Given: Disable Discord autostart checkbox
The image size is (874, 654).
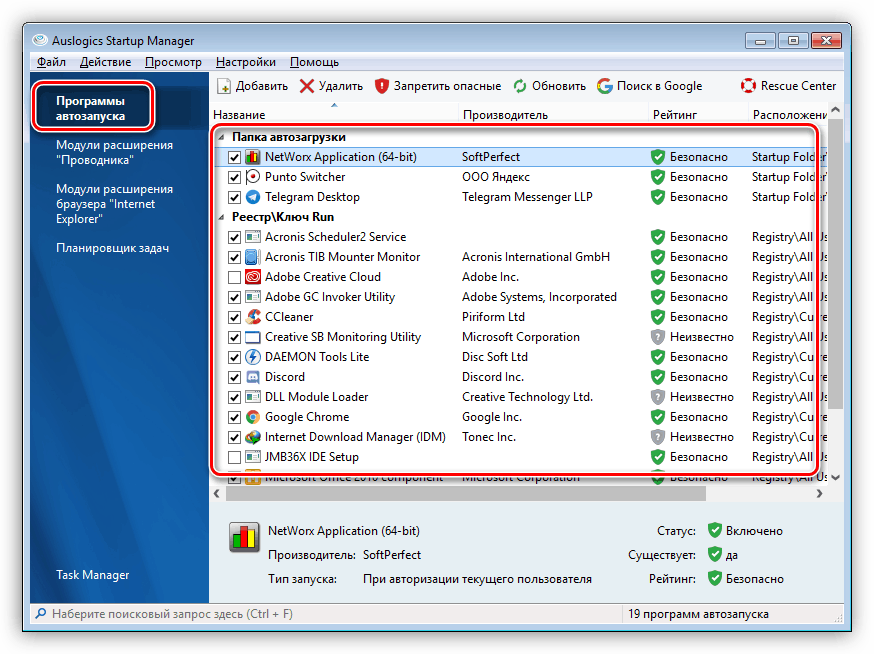Looking at the screenshot, I should (235, 377).
